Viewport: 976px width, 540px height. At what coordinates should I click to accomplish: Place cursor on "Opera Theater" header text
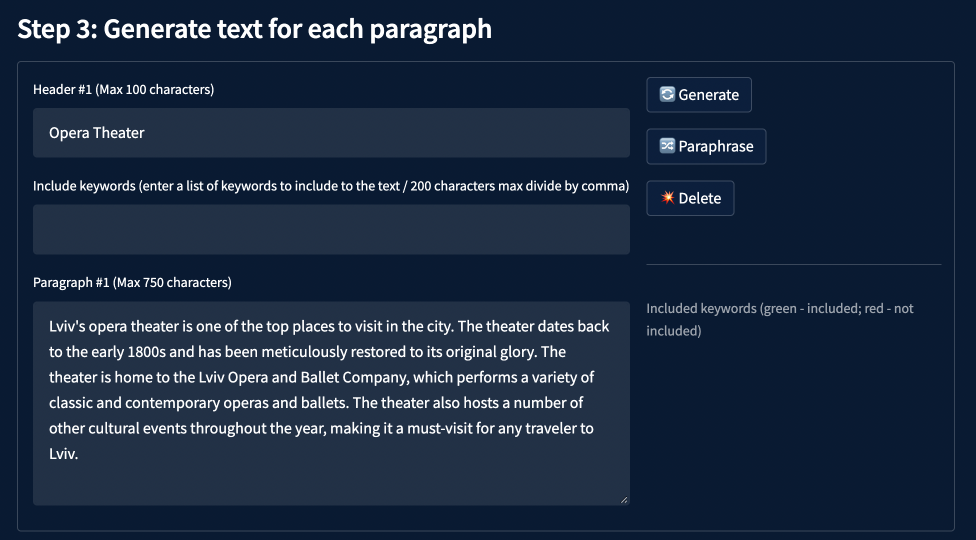click(x=97, y=133)
